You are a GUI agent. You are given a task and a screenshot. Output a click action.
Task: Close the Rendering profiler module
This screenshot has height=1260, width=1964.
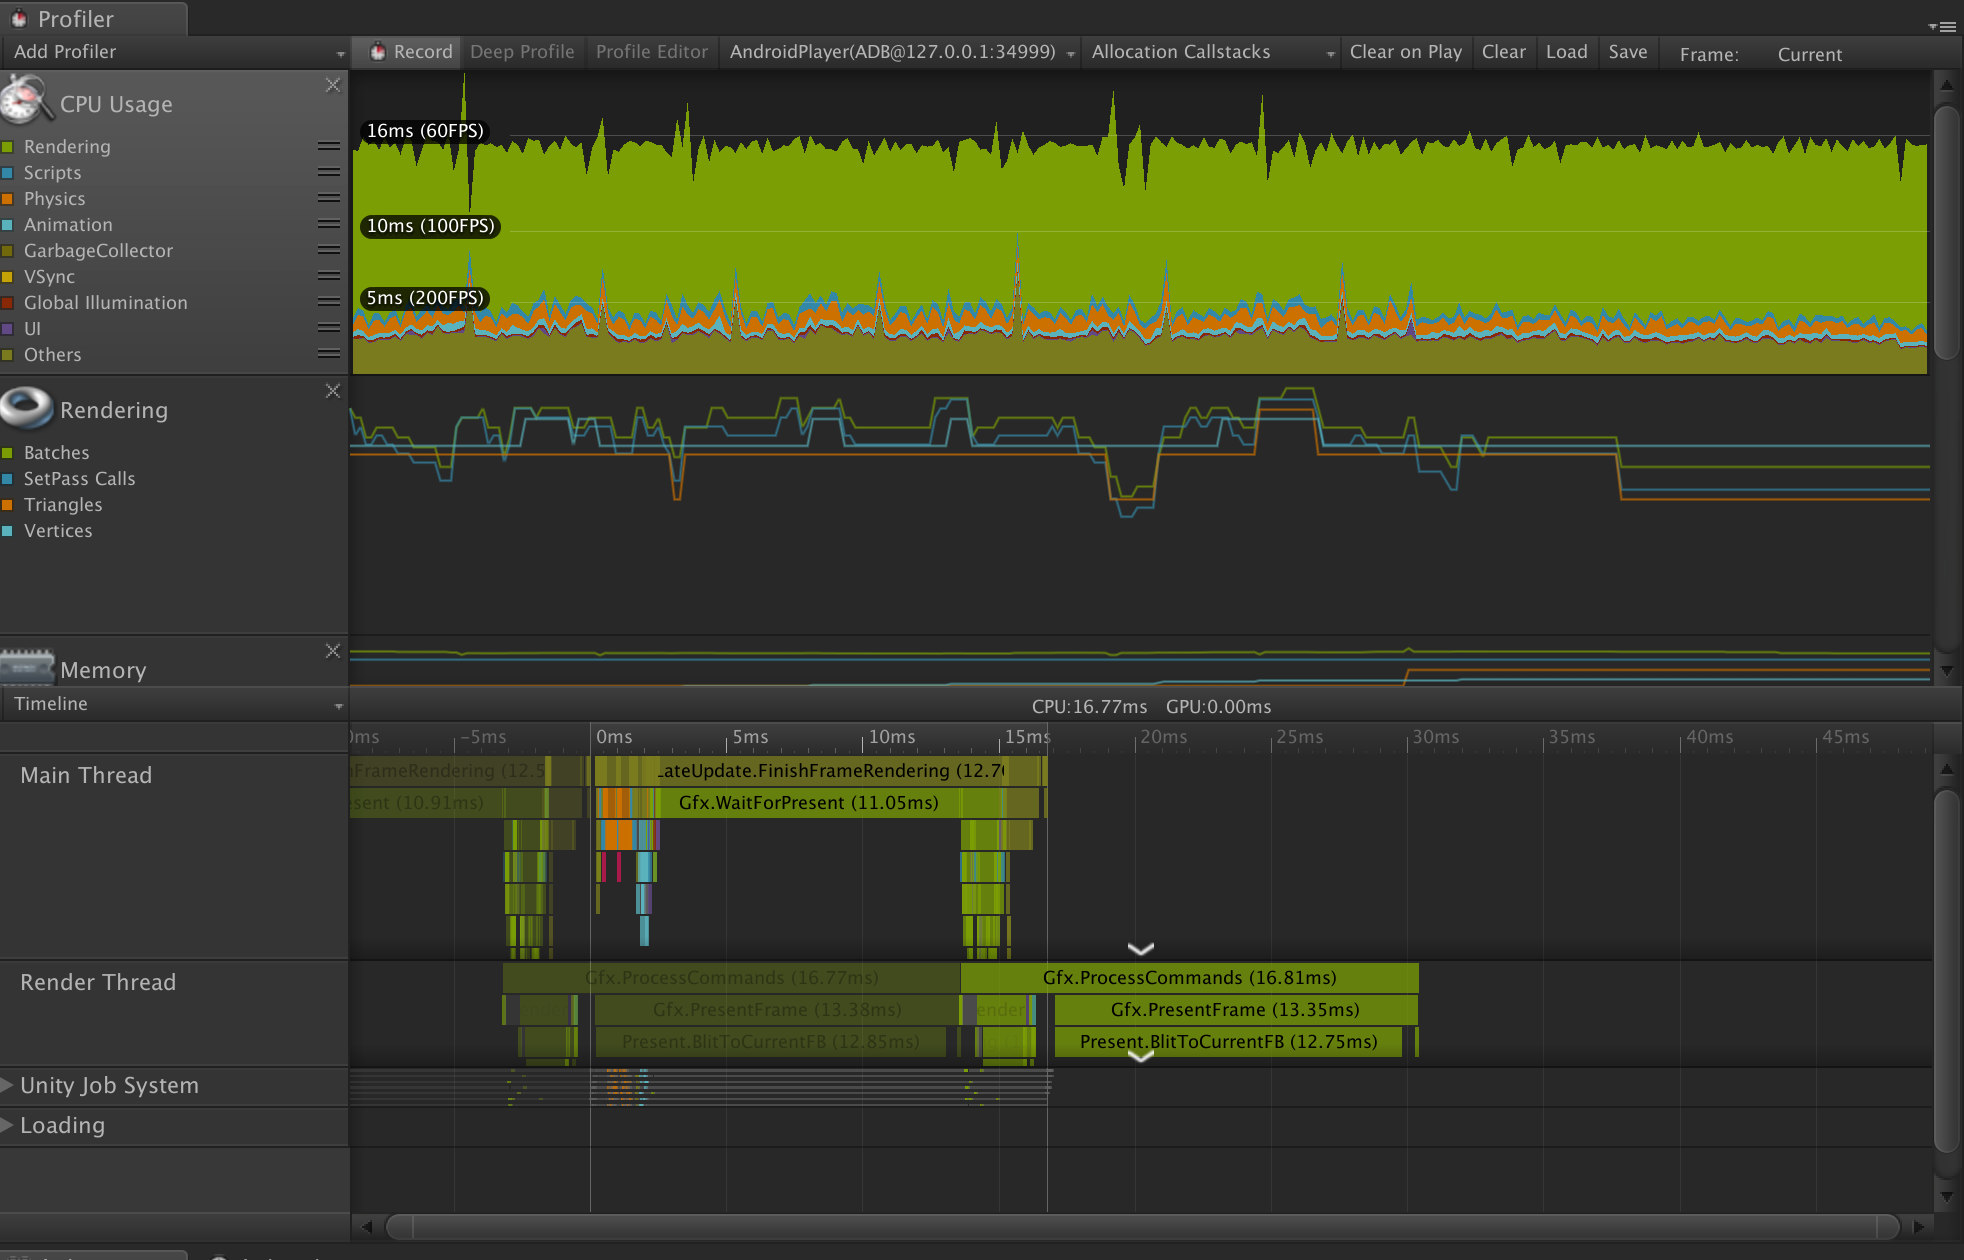(x=333, y=391)
